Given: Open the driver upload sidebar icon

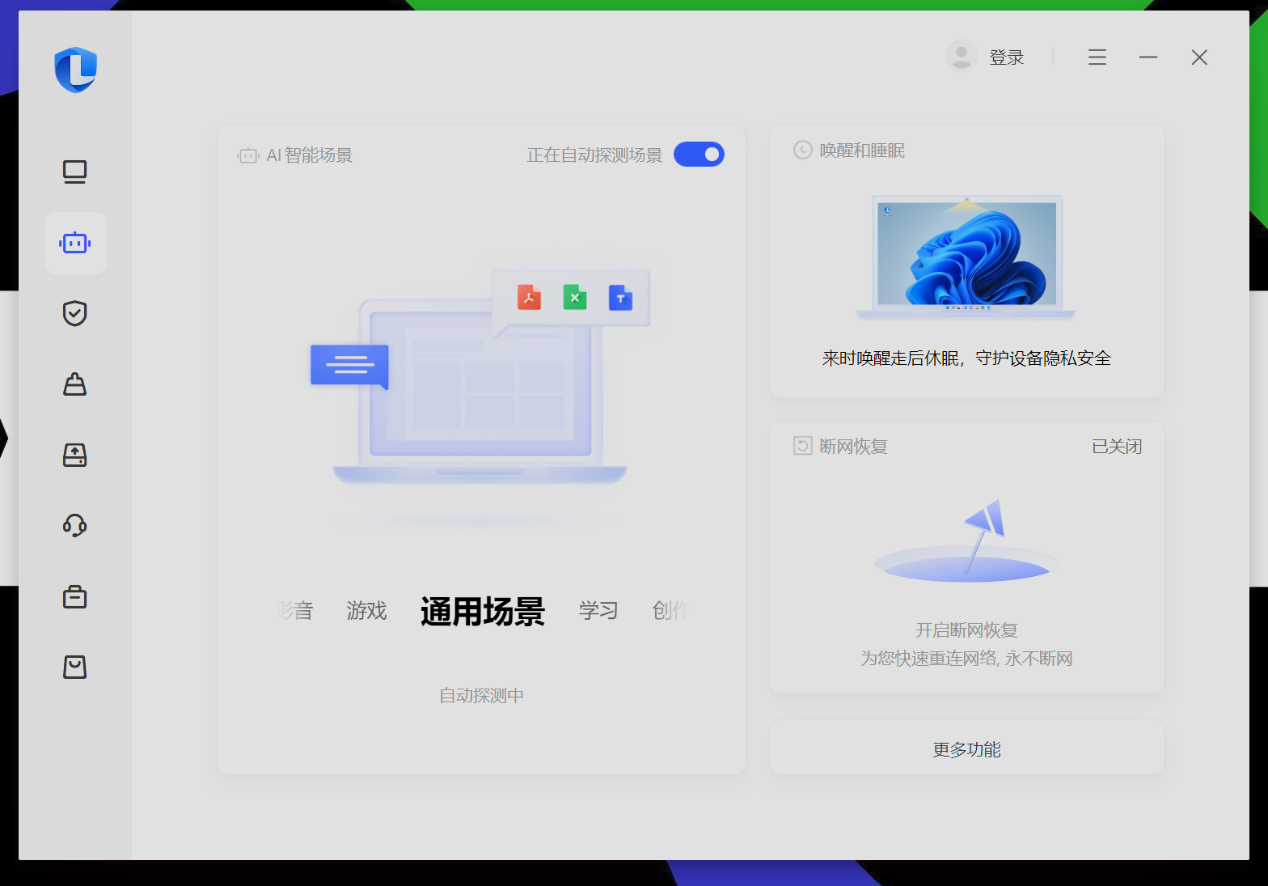Looking at the screenshot, I should click(x=75, y=455).
